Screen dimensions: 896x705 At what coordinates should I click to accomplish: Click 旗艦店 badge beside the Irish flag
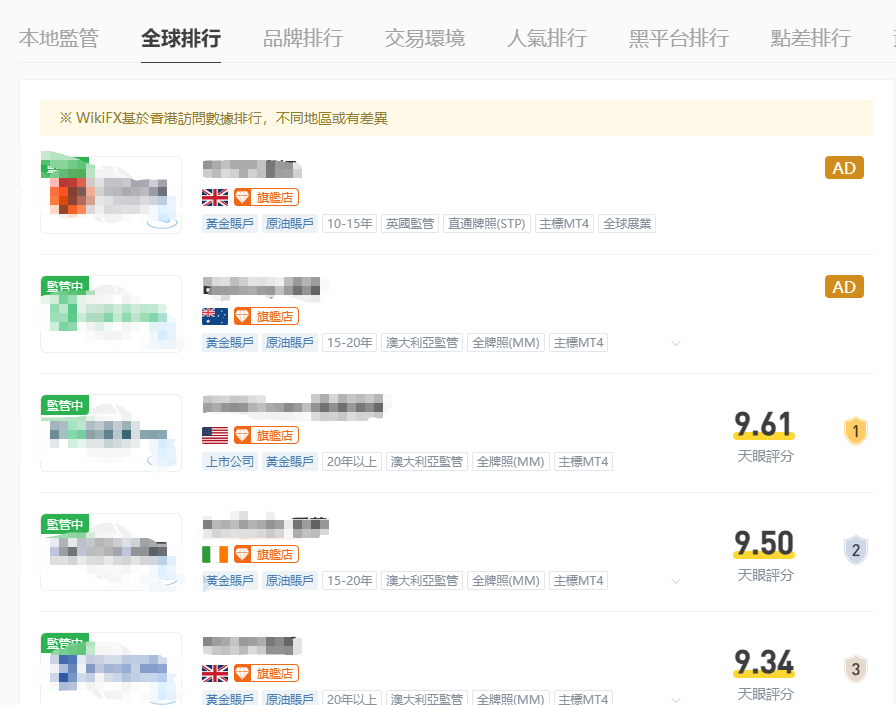266,554
